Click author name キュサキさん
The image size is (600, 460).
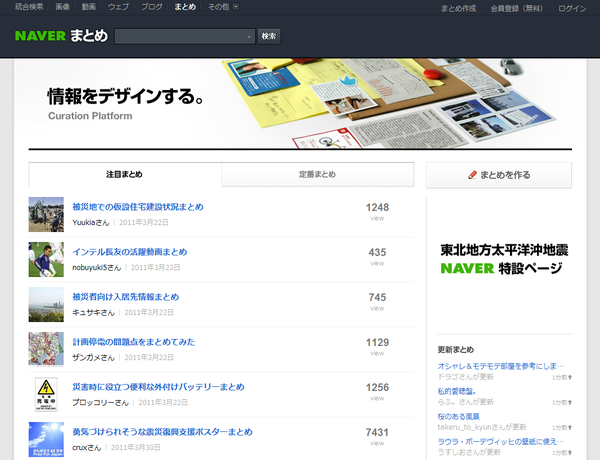pos(93,312)
